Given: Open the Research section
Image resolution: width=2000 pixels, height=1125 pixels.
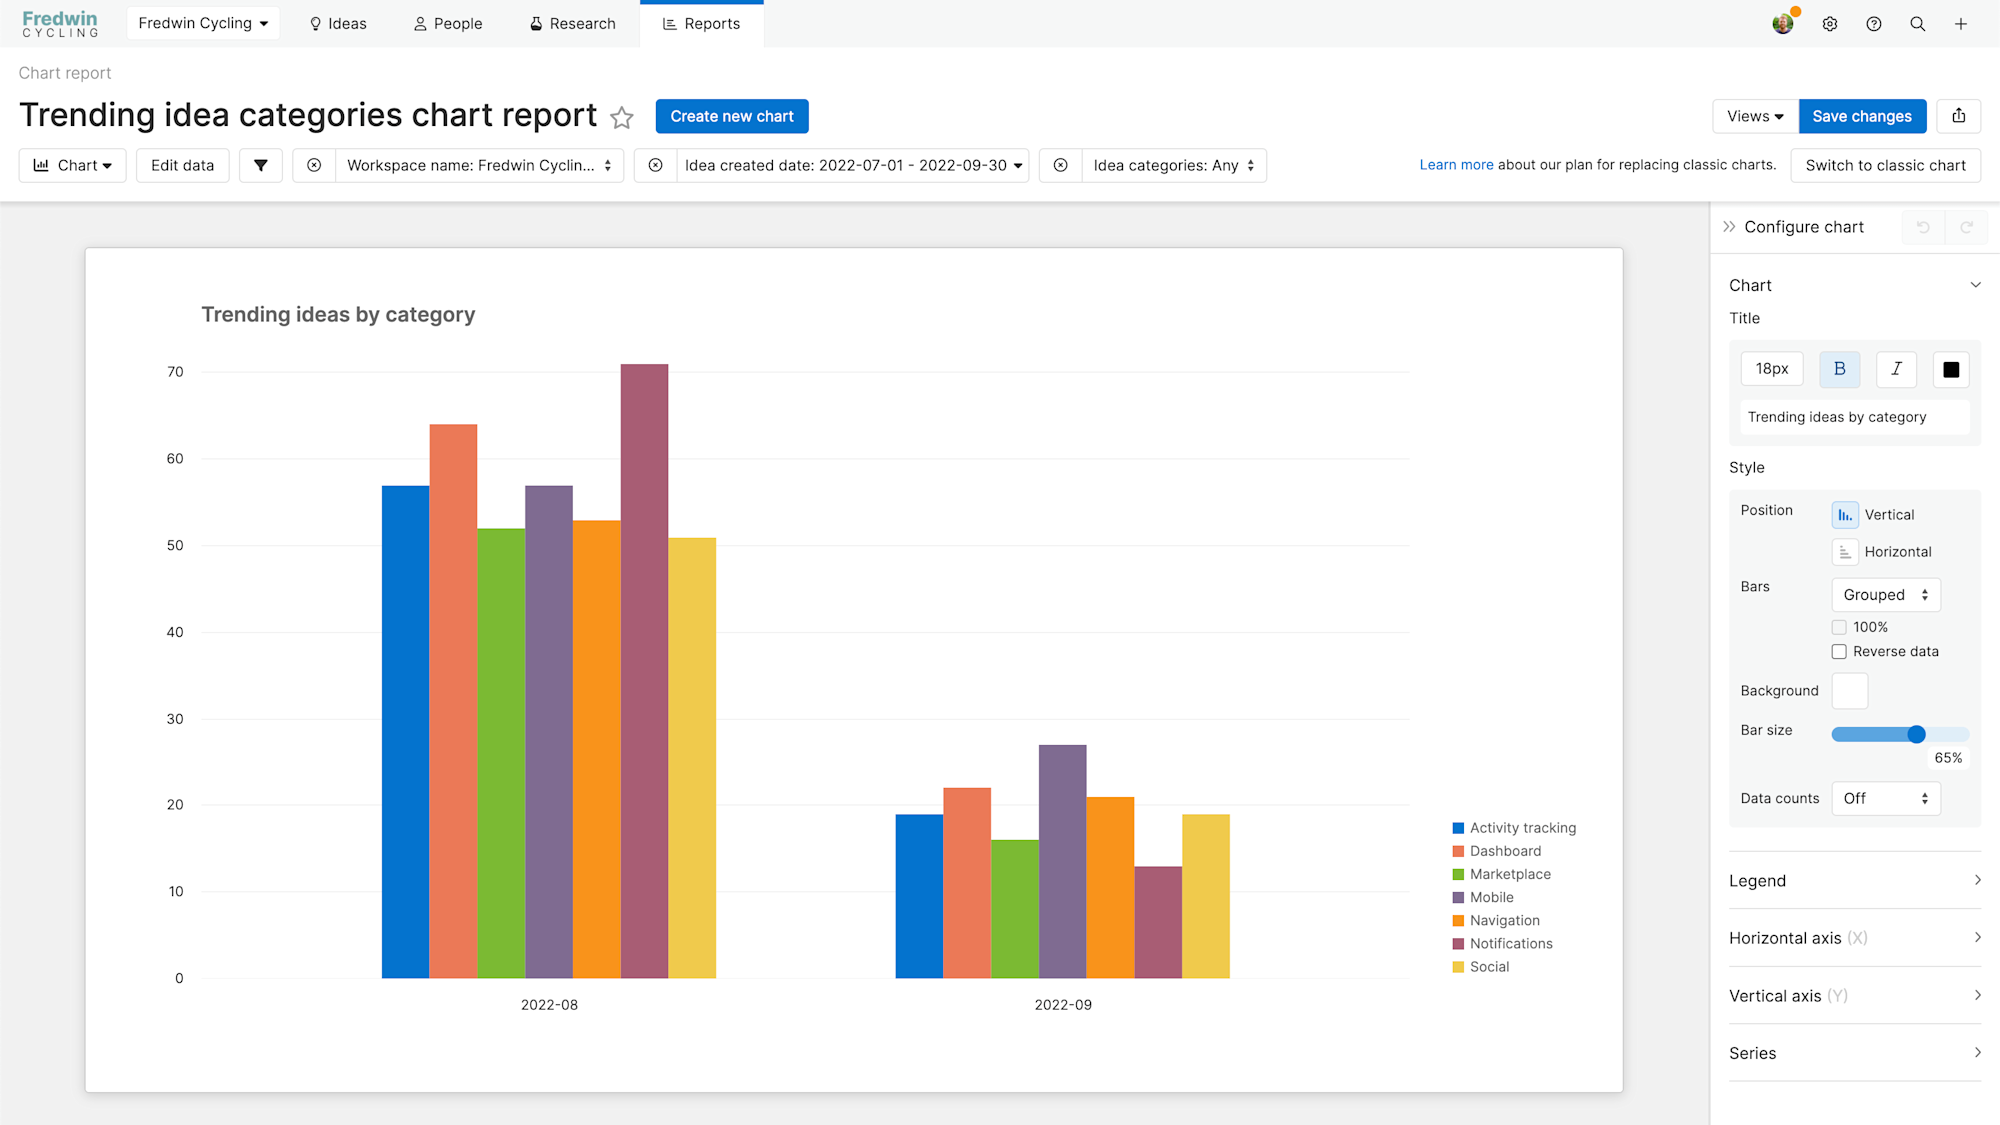Looking at the screenshot, I should pos(572,23).
